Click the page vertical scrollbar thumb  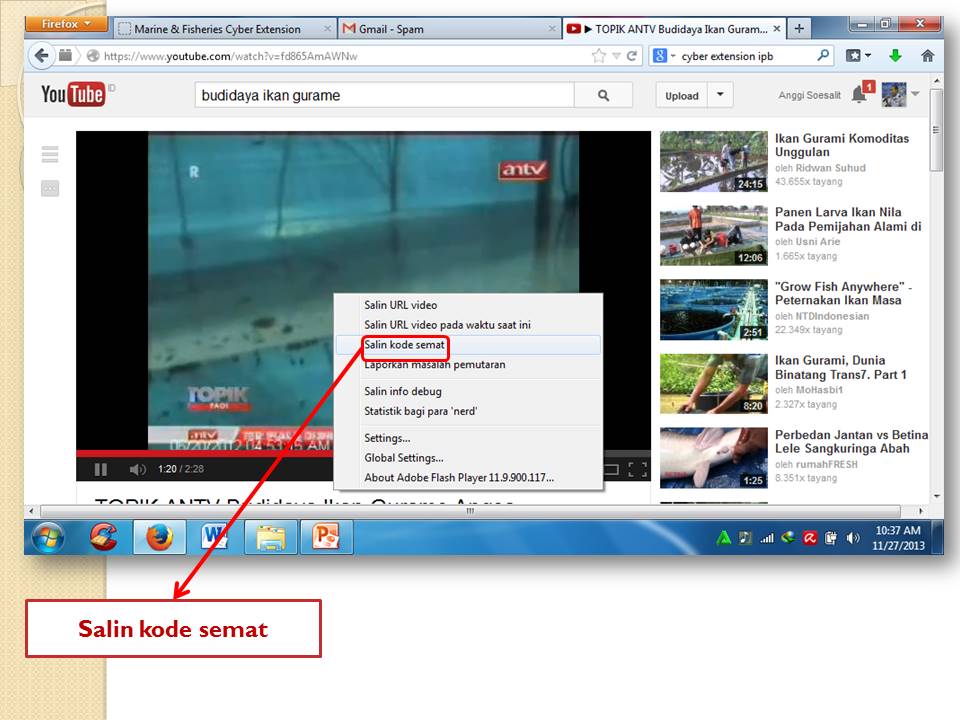click(936, 130)
